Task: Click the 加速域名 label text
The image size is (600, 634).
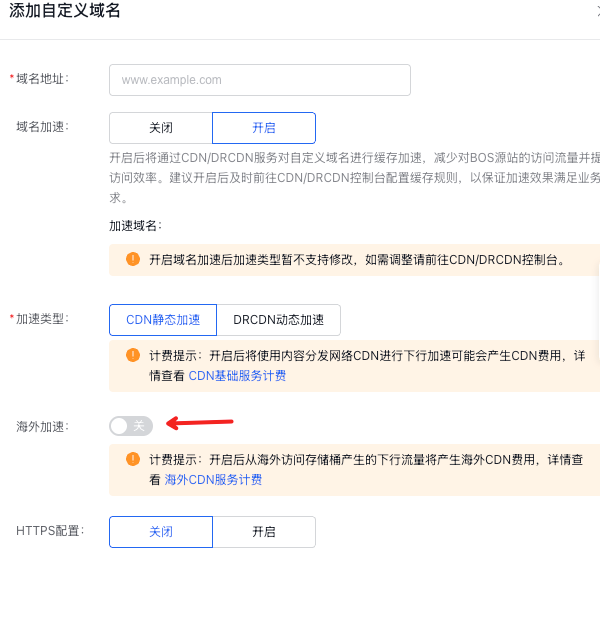Action: tap(135, 226)
